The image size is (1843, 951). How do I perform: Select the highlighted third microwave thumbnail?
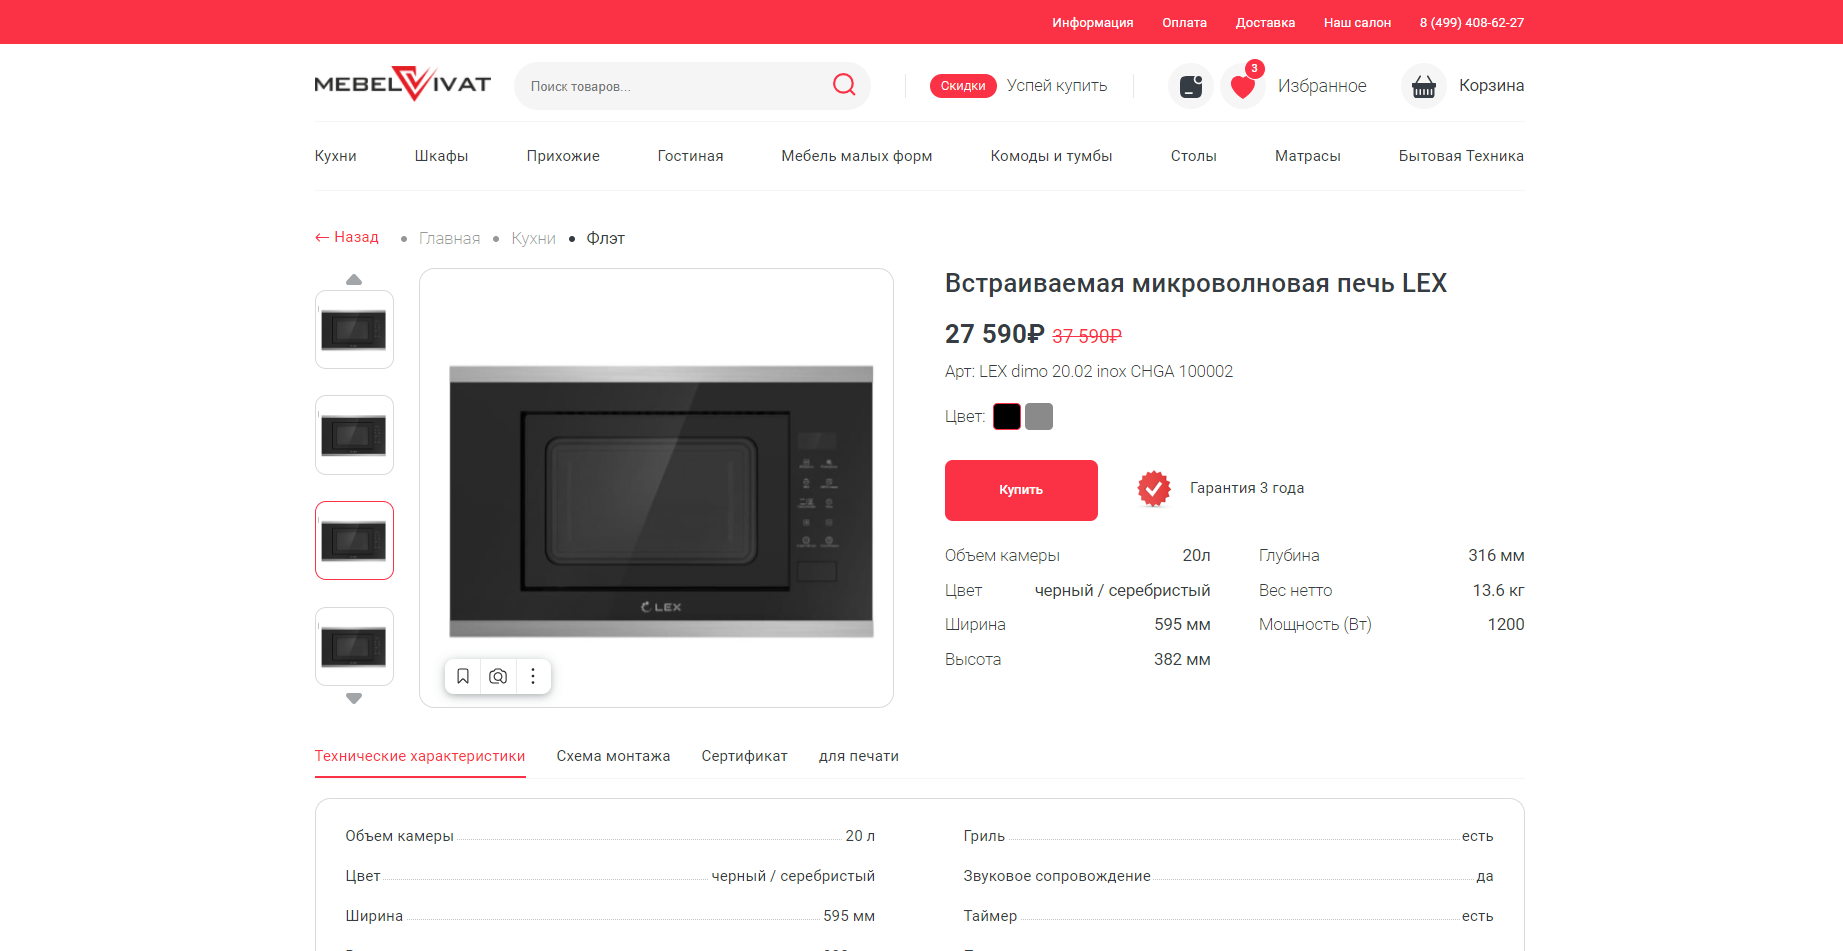(354, 541)
